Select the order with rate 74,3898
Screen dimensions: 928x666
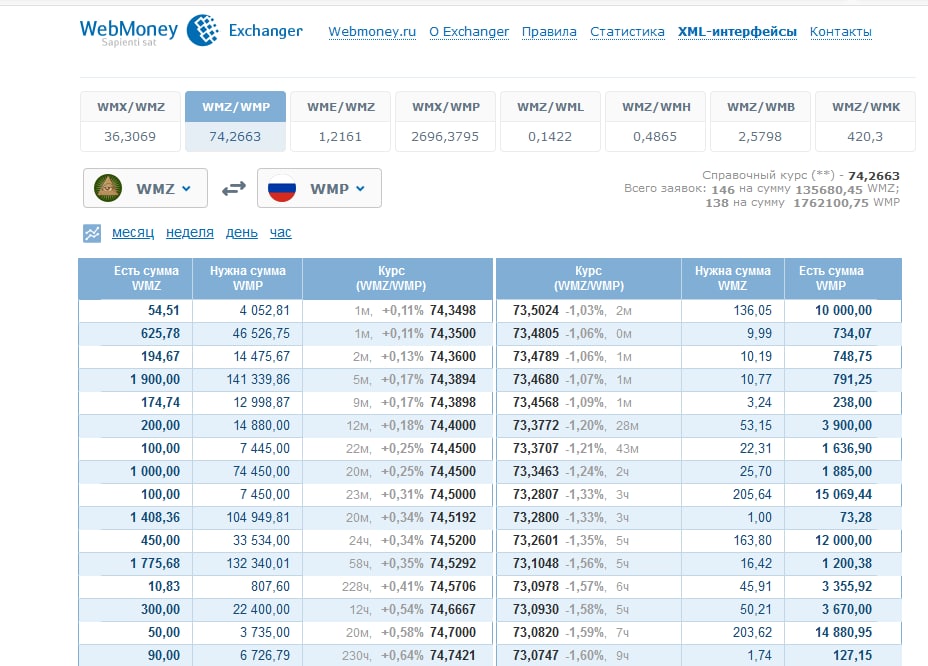pos(285,403)
